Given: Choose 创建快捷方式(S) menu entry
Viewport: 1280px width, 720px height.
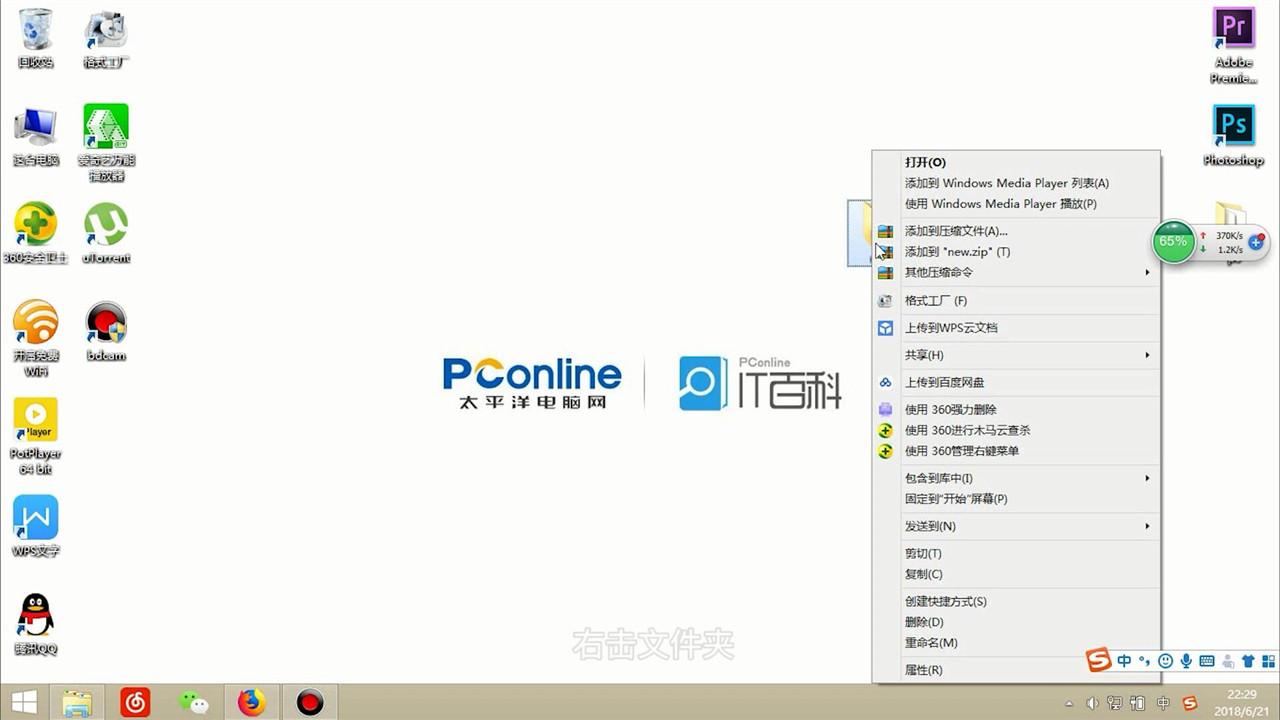Looking at the screenshot, I should (x=1016, y=601).
